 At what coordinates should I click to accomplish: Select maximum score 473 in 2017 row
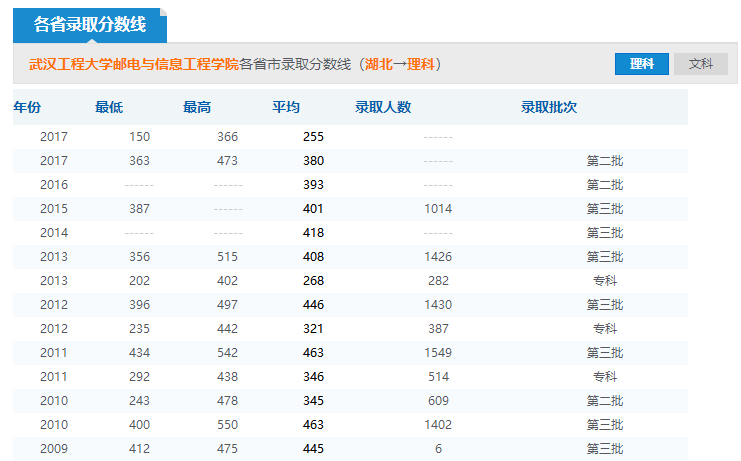[x=227, y=161]
